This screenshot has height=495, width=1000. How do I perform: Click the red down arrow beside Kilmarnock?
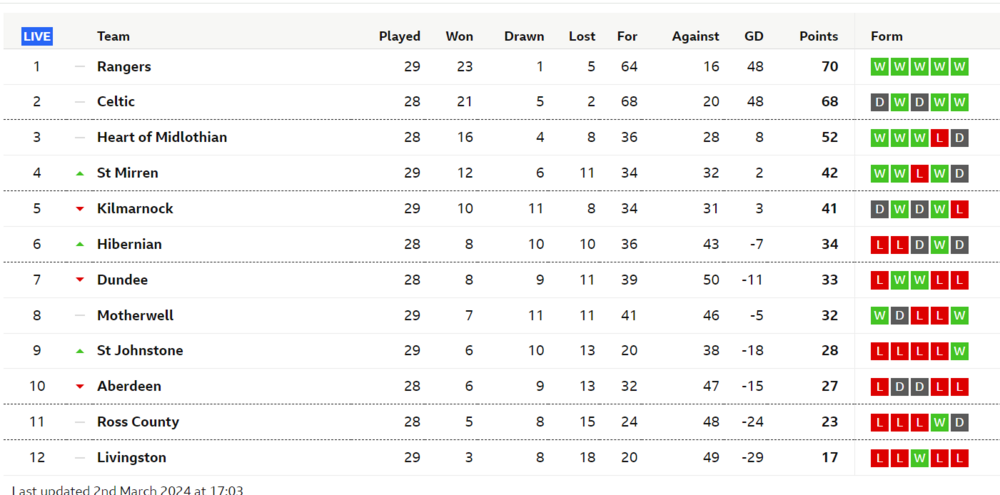pyautogui.click(x=80, y=209)
